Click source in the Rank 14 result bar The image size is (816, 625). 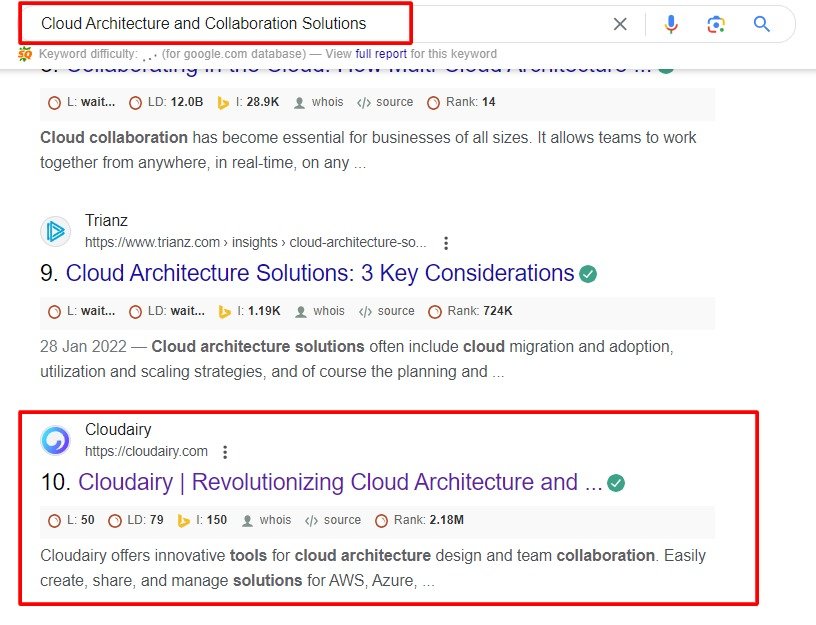394,102
